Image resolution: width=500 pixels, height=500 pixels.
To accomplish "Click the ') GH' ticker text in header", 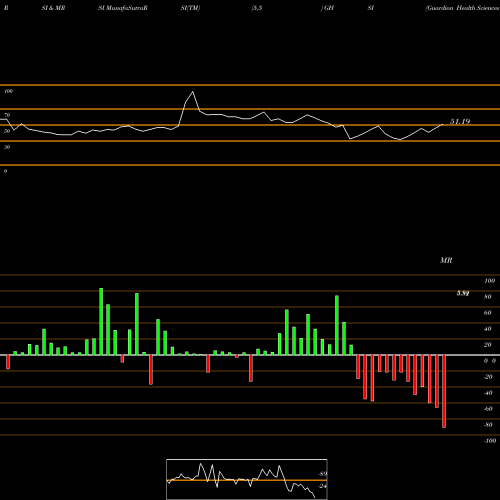I will [x=327, y=8].
